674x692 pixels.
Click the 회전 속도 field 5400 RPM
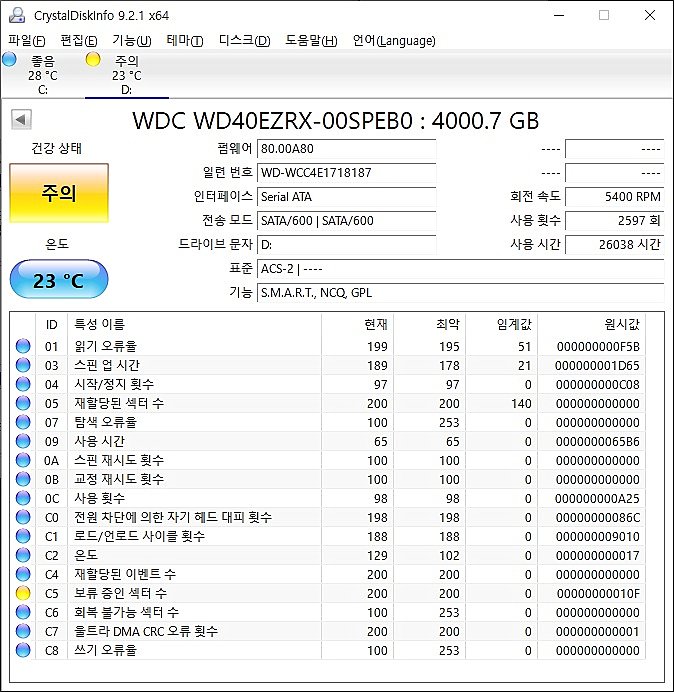click(614, 196)
